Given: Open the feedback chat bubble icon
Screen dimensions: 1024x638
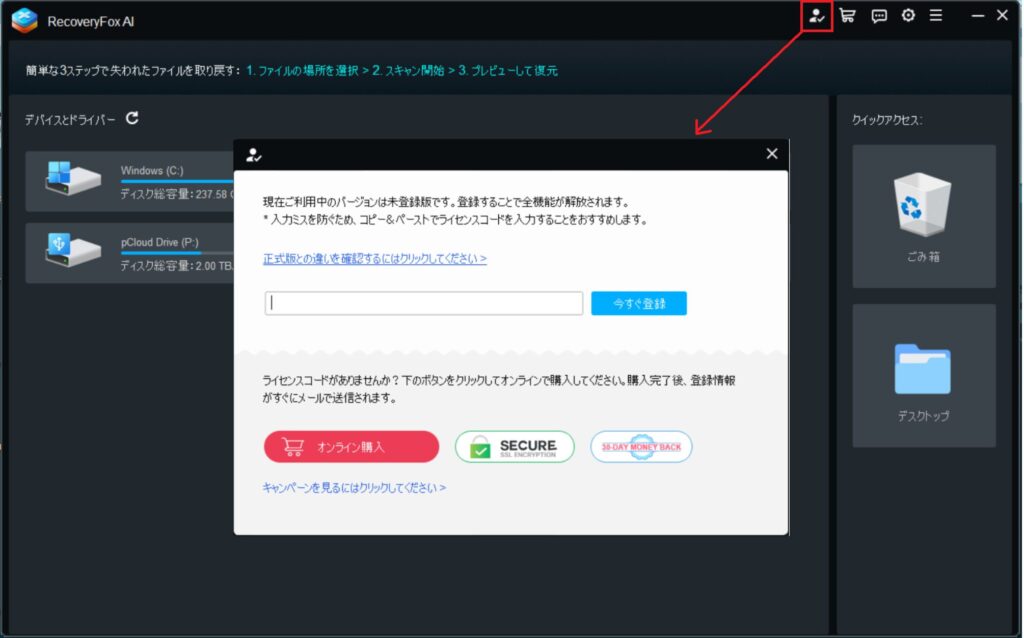Looking at the screenshot, I should 879,16.
